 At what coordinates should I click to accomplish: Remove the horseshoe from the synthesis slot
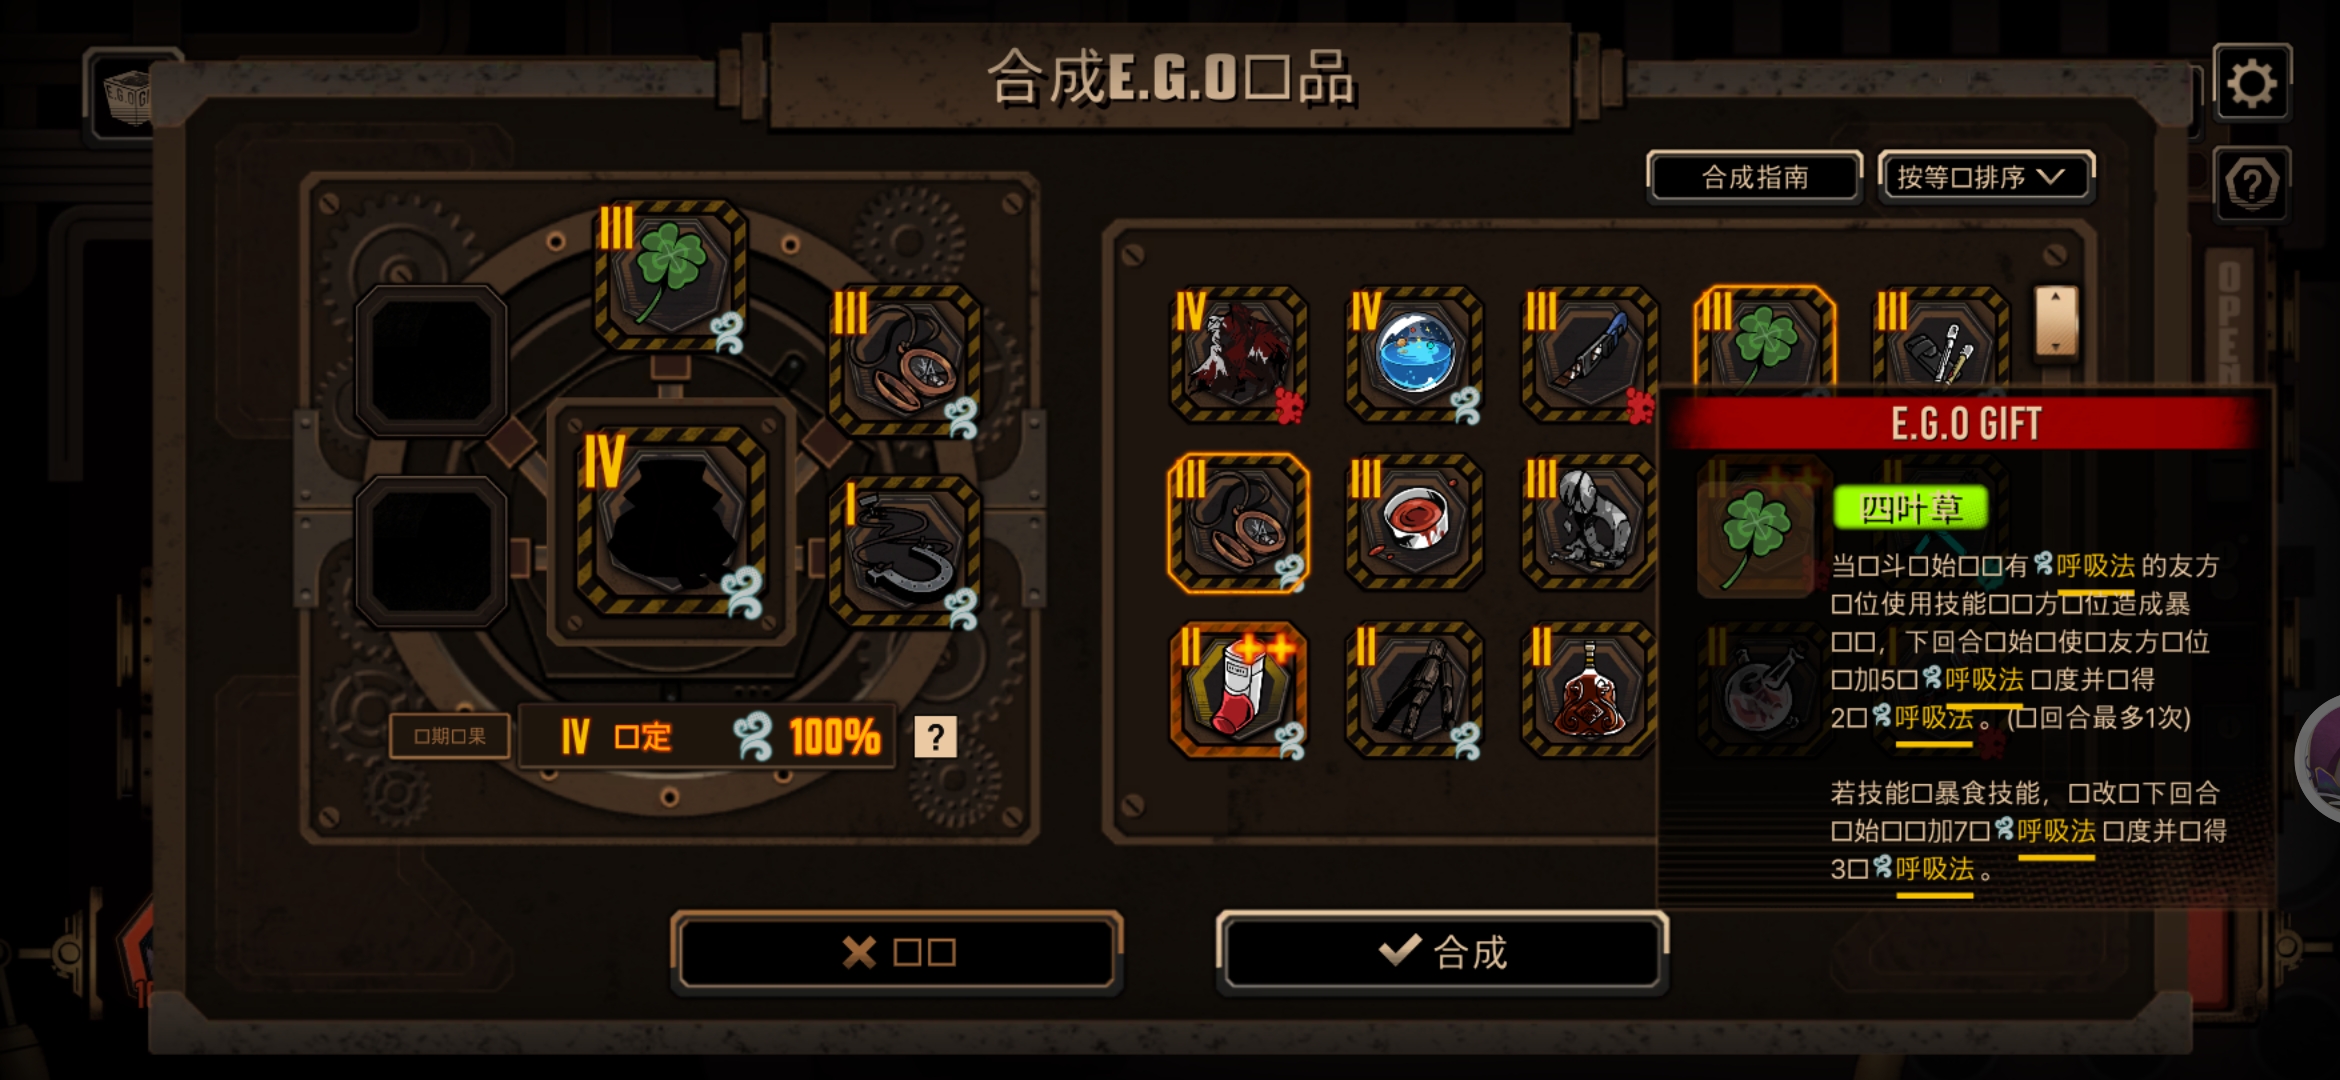(905, 550)
